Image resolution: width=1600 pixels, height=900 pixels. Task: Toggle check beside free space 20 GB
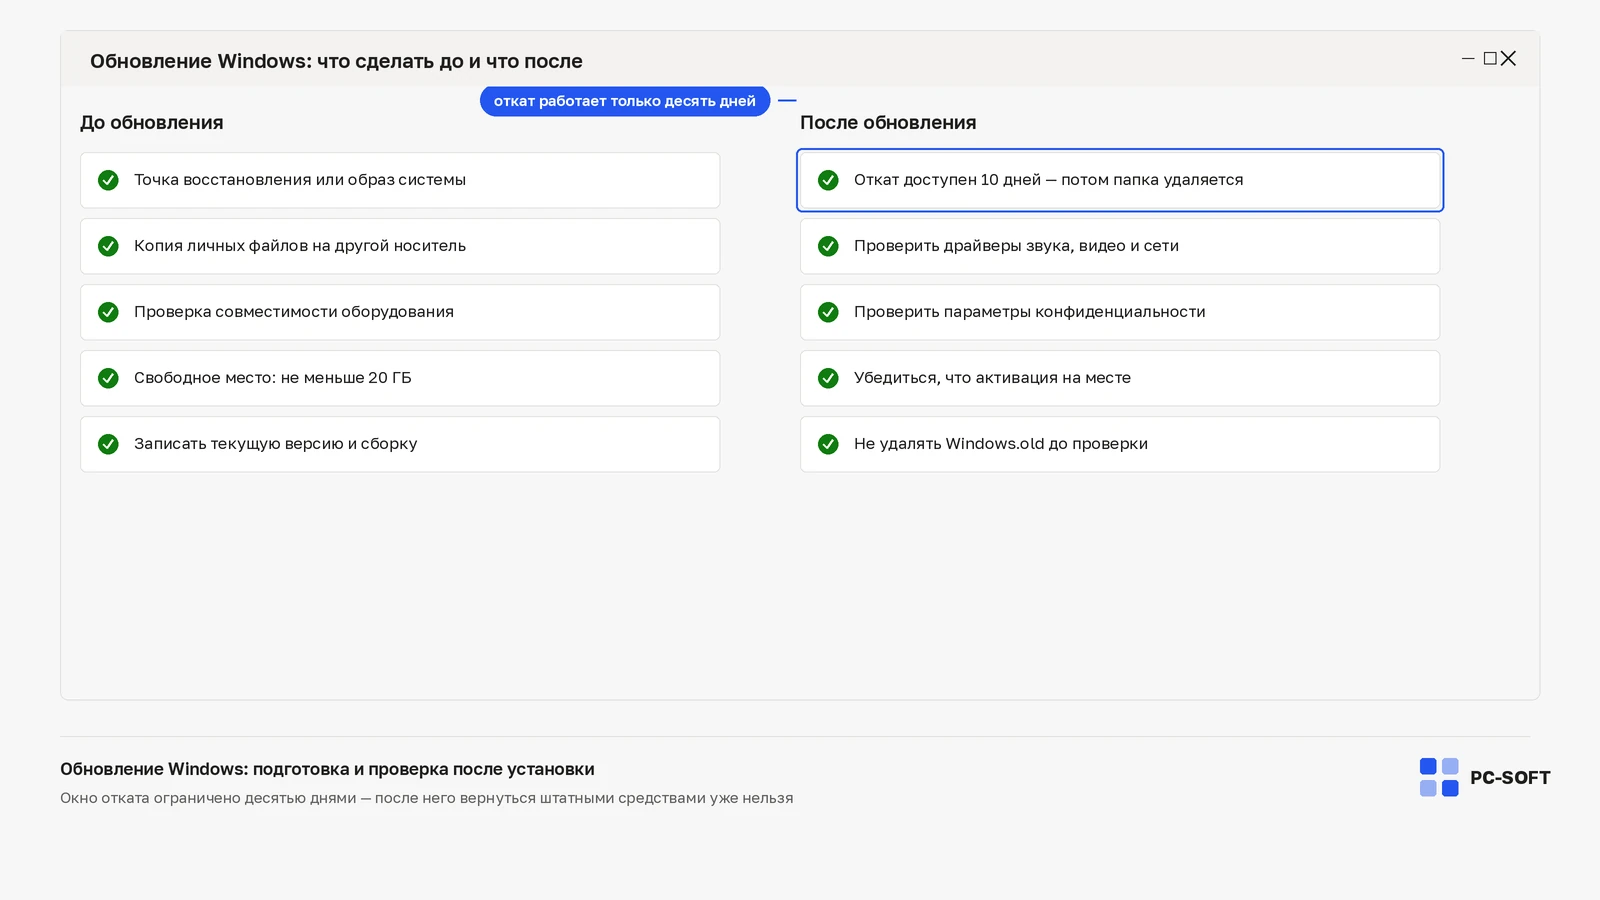tap(108, 378)
